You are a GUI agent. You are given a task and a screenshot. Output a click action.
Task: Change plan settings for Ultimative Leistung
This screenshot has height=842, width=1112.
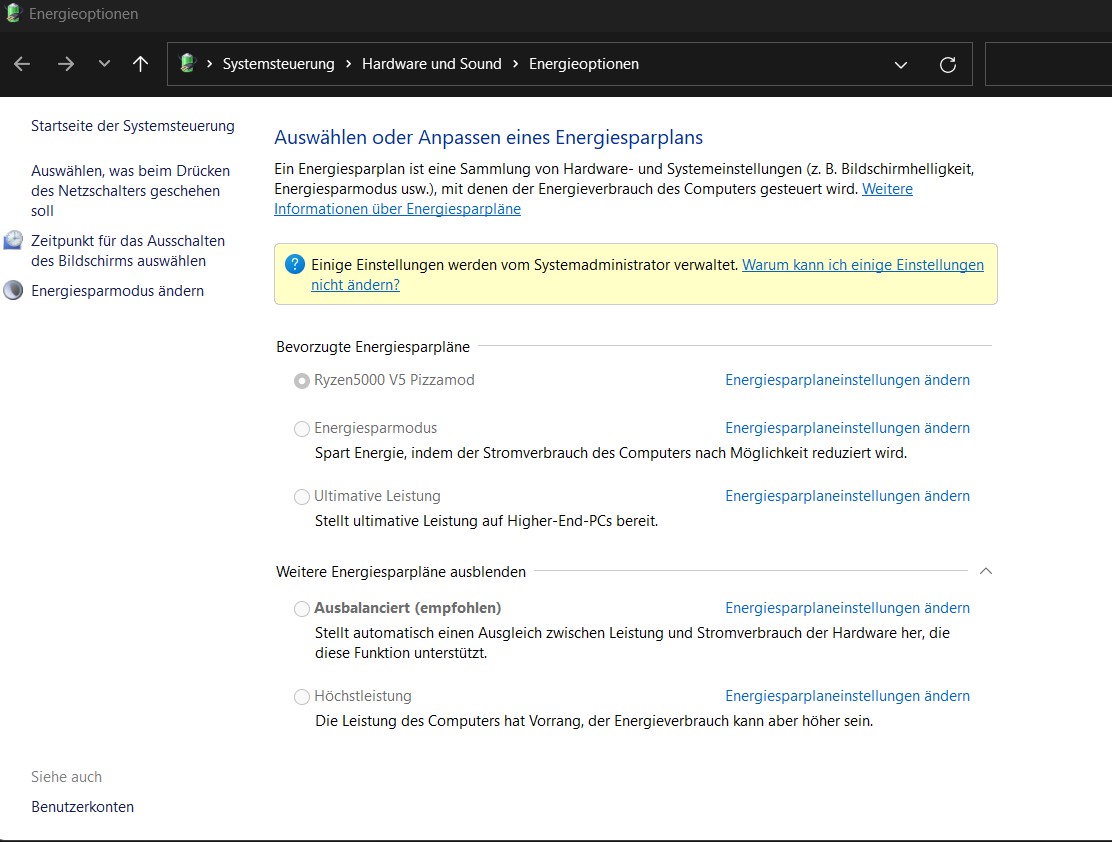pos(847,496)
